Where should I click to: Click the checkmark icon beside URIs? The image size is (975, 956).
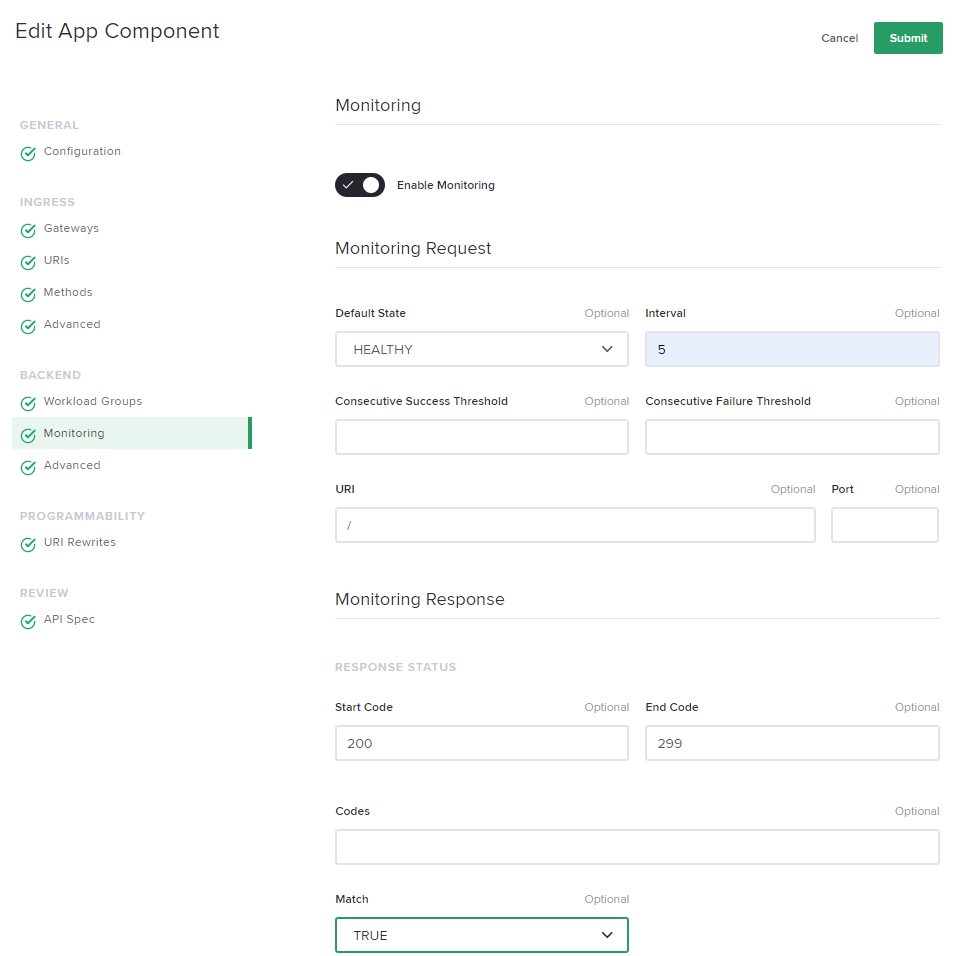tap(28, 263)
